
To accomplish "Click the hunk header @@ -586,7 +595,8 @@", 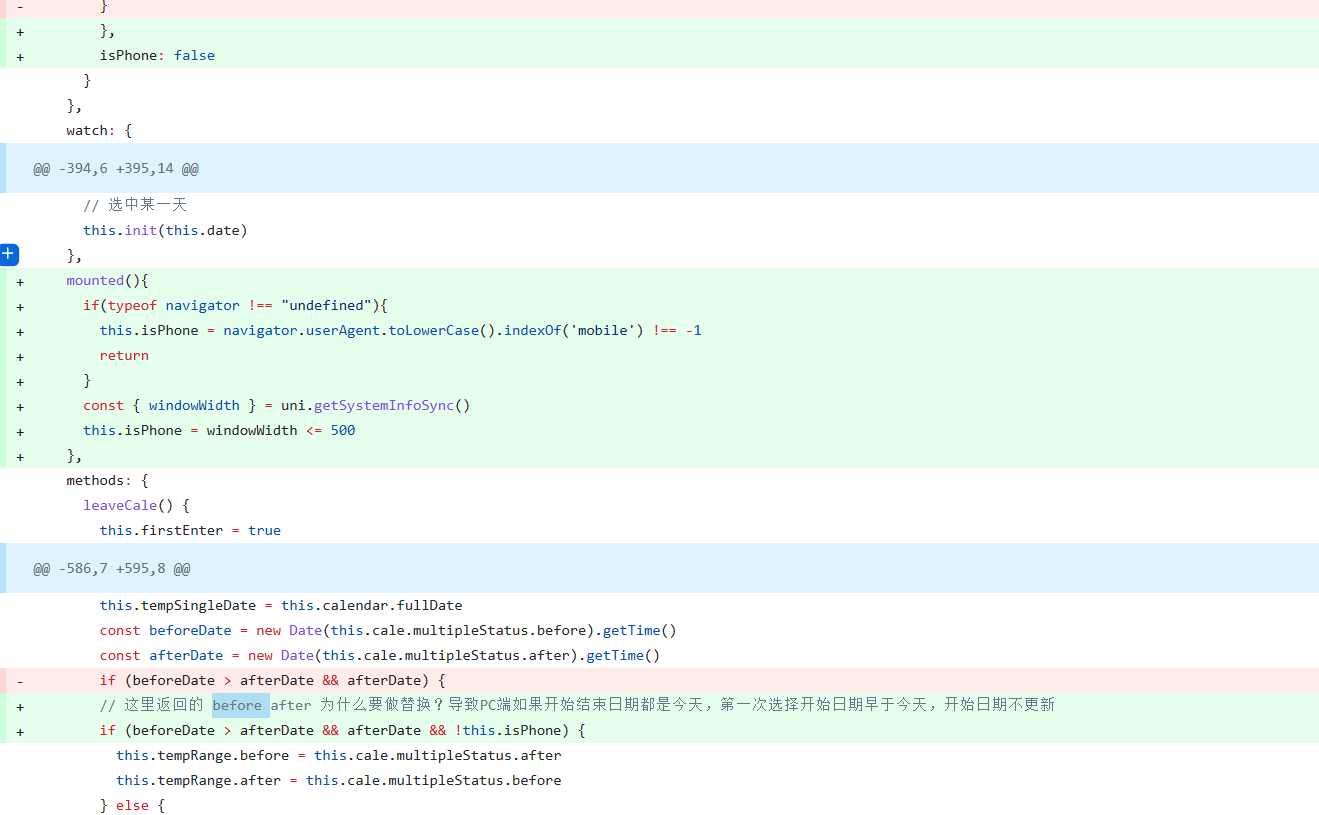I will (110, 568).
